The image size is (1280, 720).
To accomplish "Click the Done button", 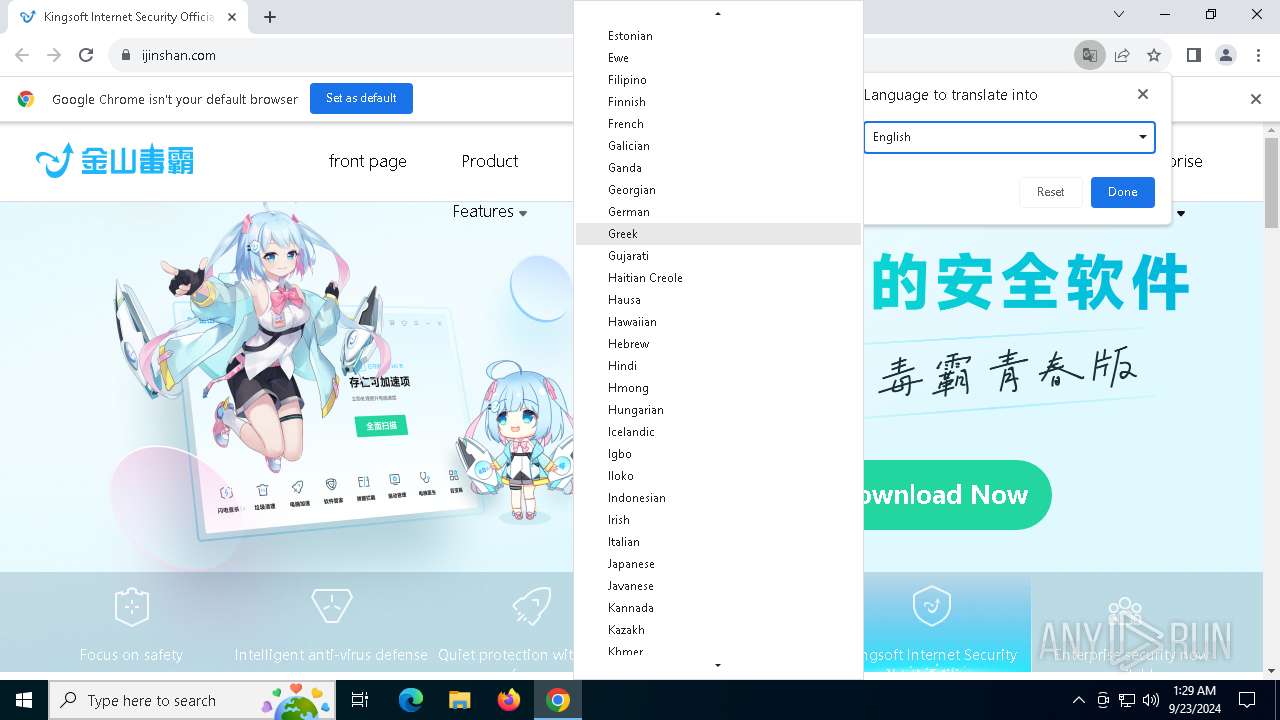I will click(1122, 192).
